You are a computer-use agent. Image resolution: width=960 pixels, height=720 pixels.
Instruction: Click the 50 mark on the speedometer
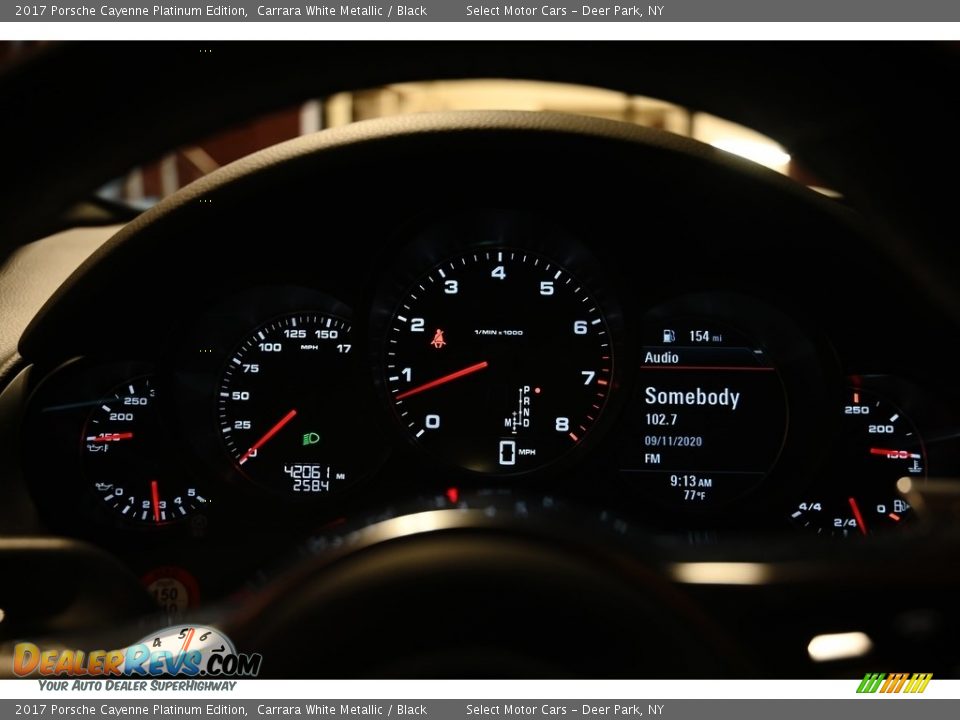coord(241,396)
